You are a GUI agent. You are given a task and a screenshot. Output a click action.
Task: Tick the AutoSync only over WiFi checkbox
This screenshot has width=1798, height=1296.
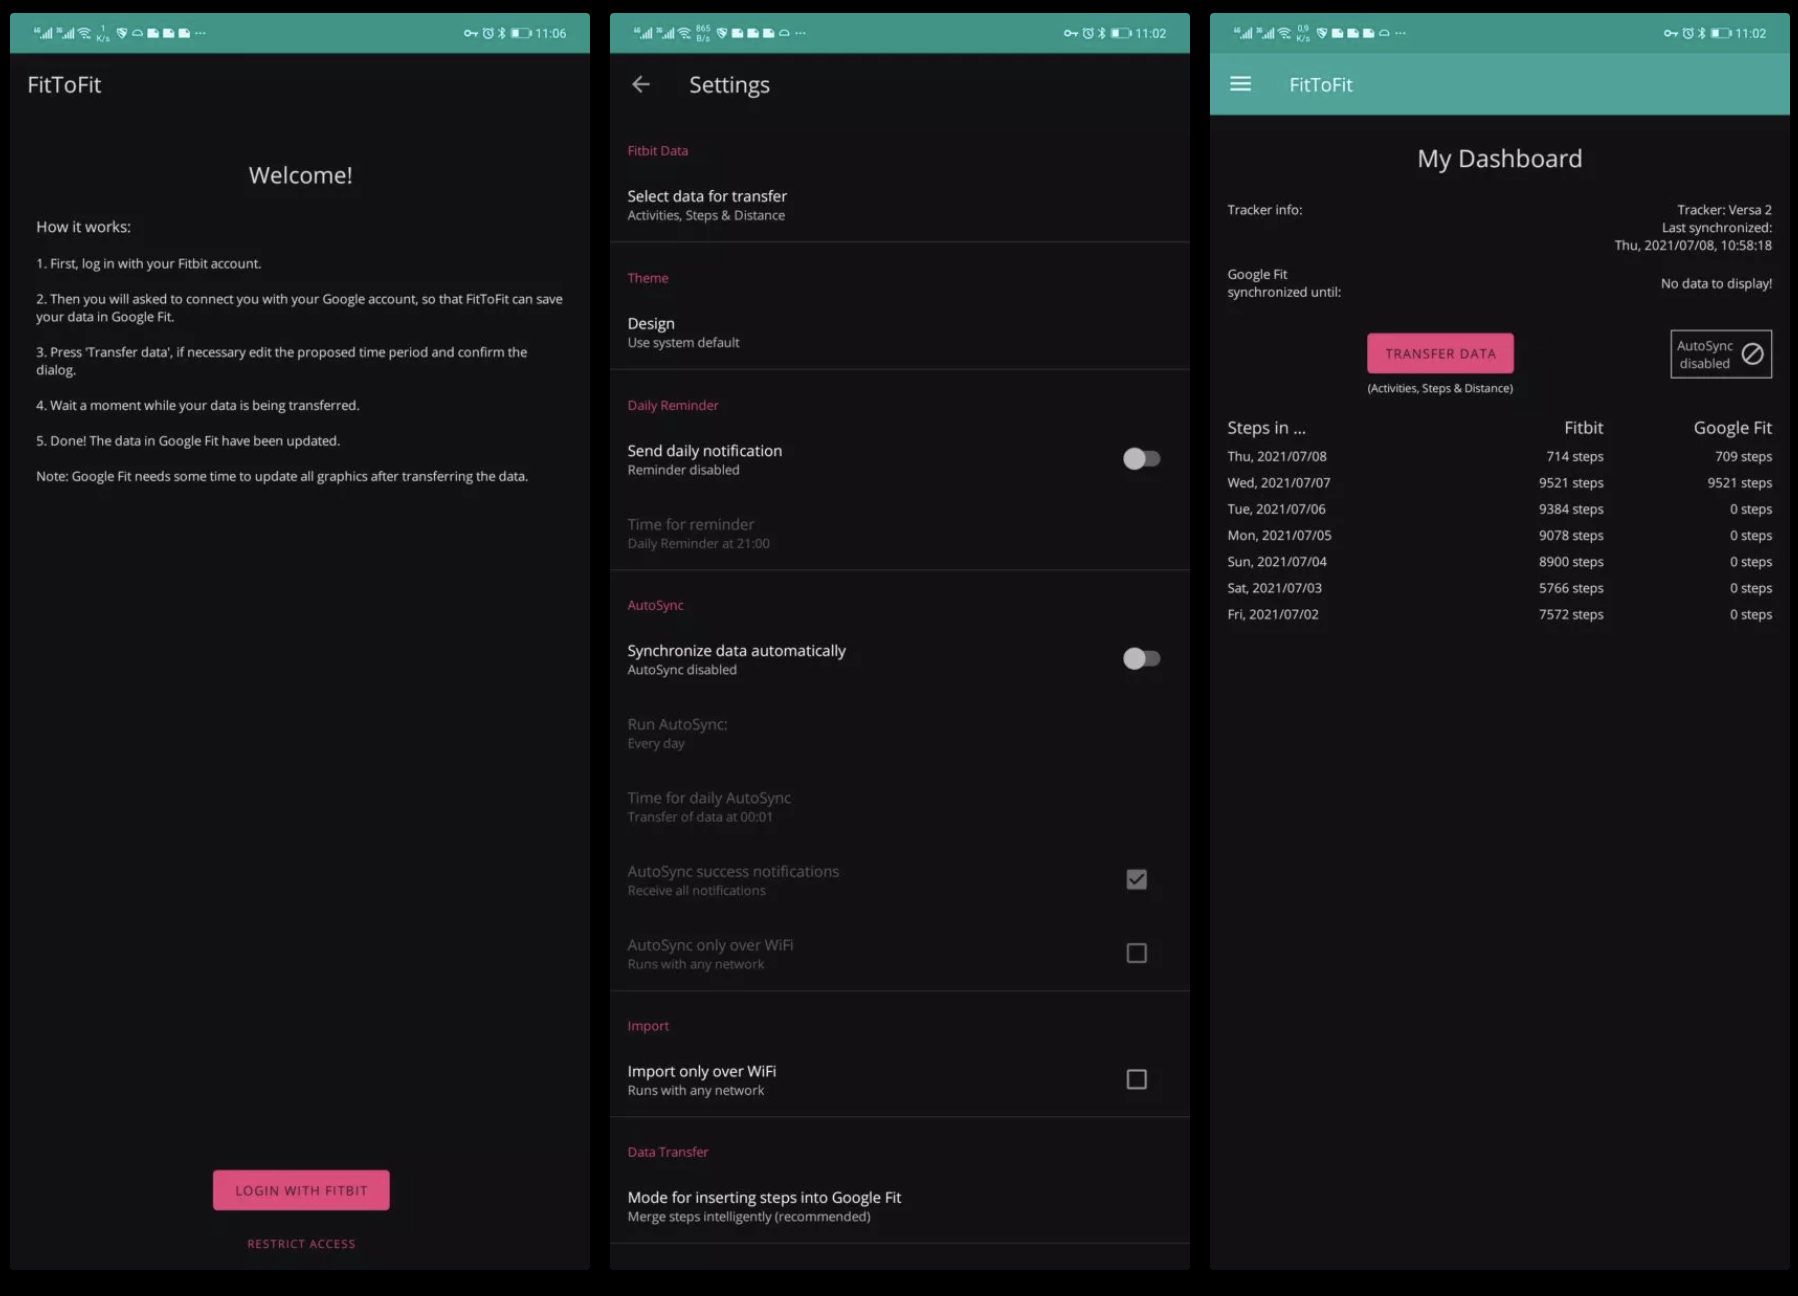click(x=1136, y=954)
